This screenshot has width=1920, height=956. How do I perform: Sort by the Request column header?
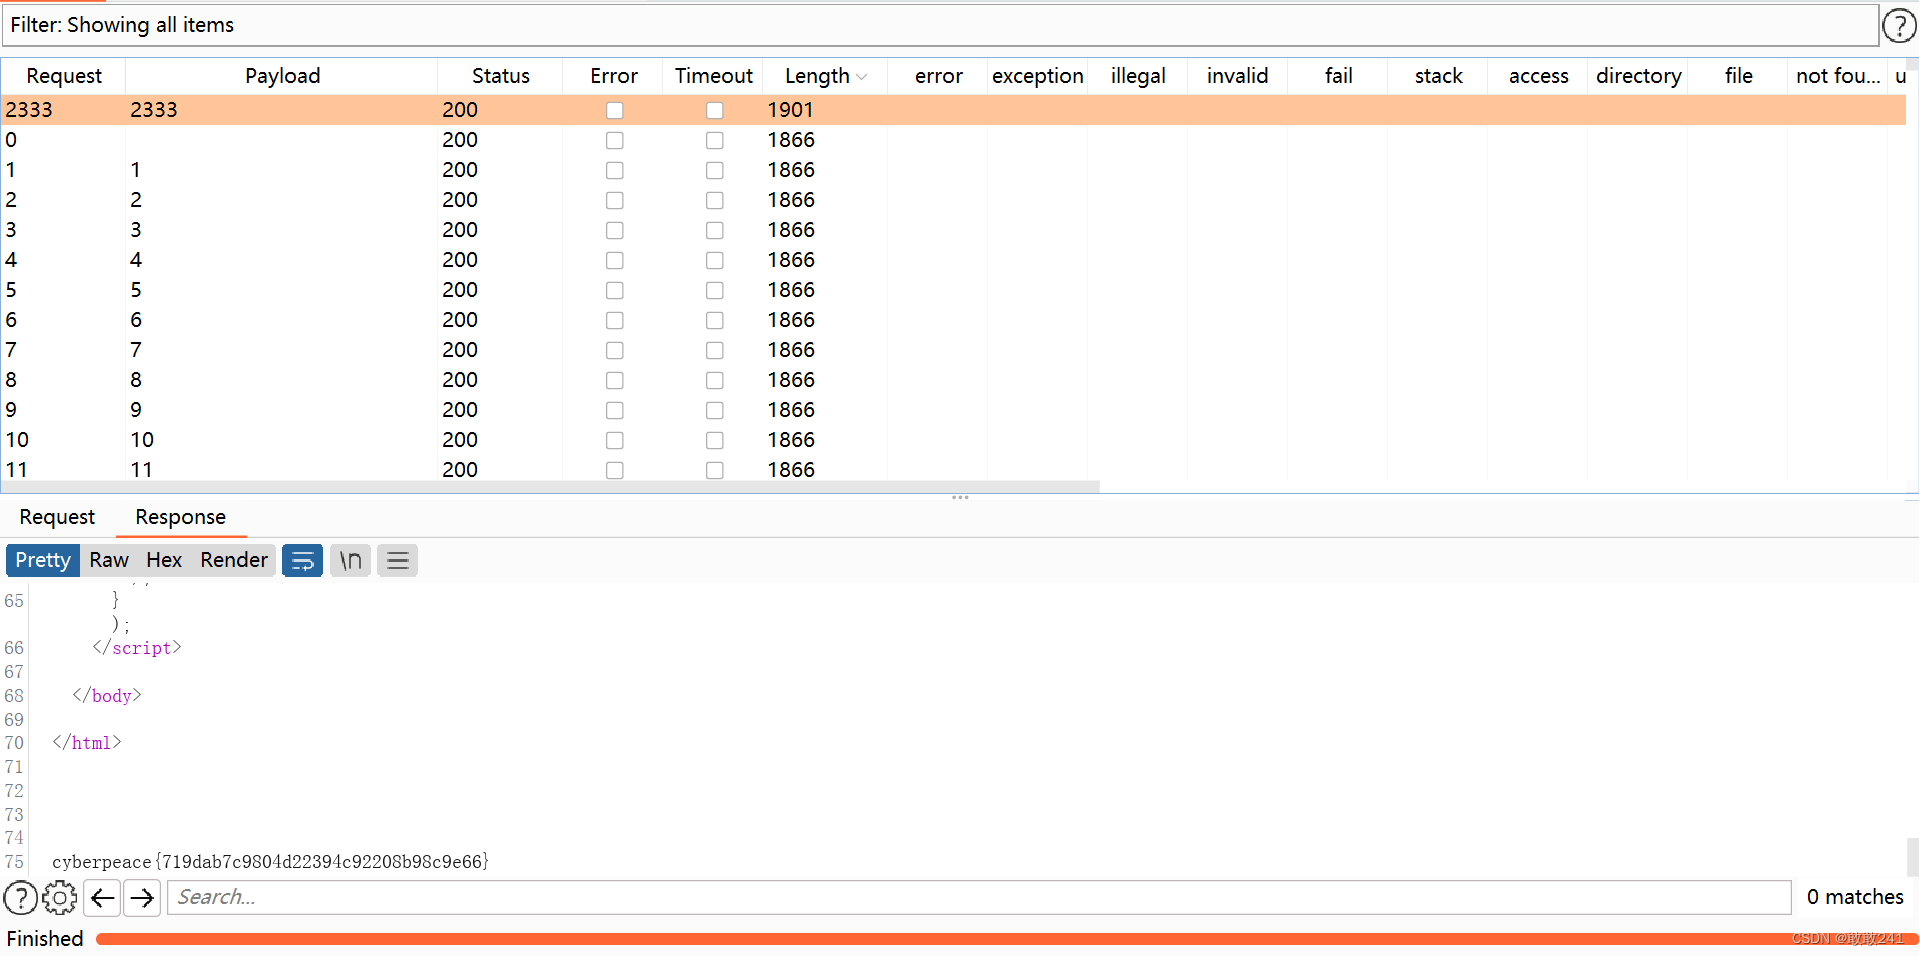click(64, 76)
